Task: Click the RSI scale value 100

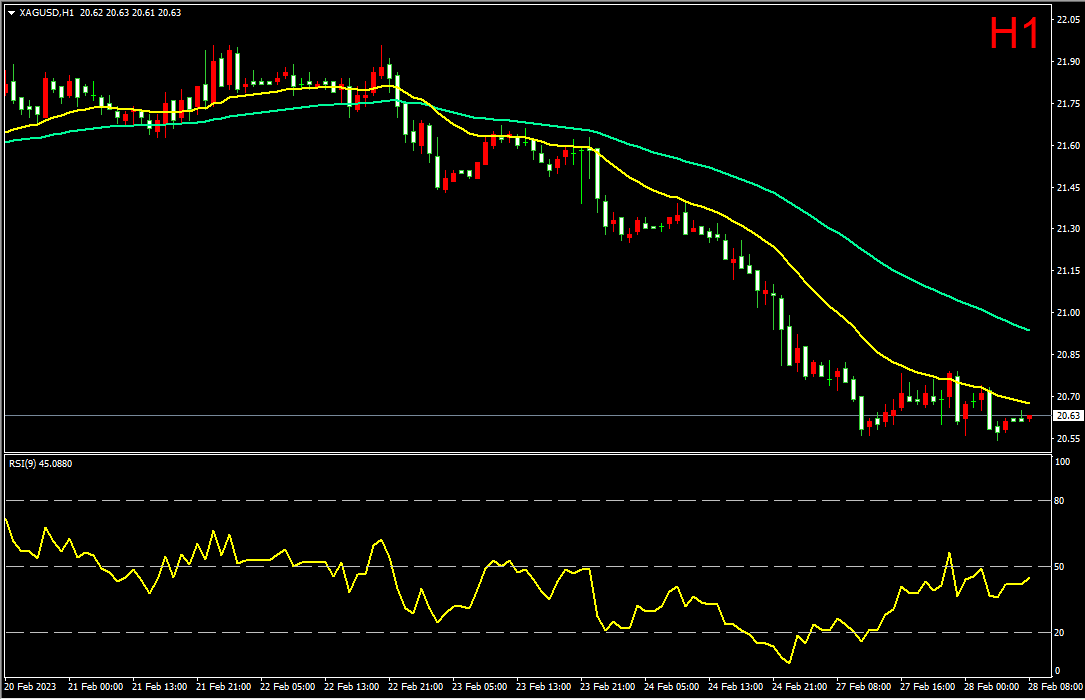Action: point(1062,461)
